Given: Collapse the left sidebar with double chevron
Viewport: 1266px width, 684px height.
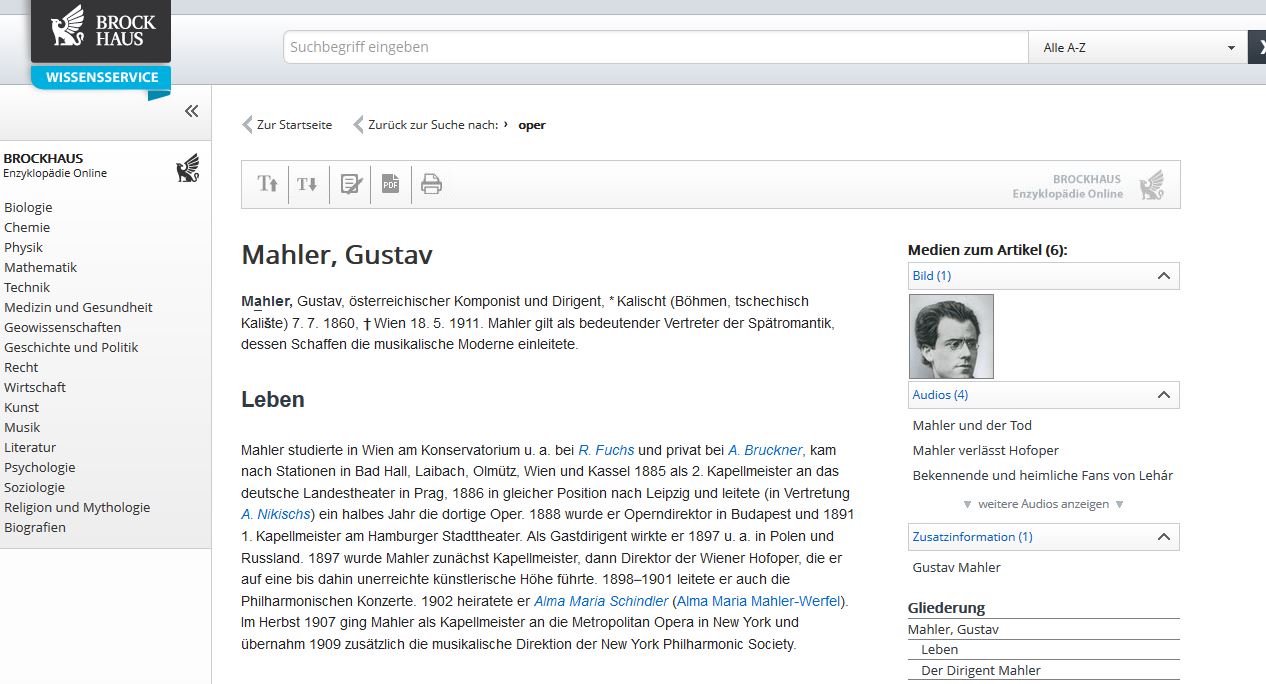Looking at the screenshot, I should point(191,111).
